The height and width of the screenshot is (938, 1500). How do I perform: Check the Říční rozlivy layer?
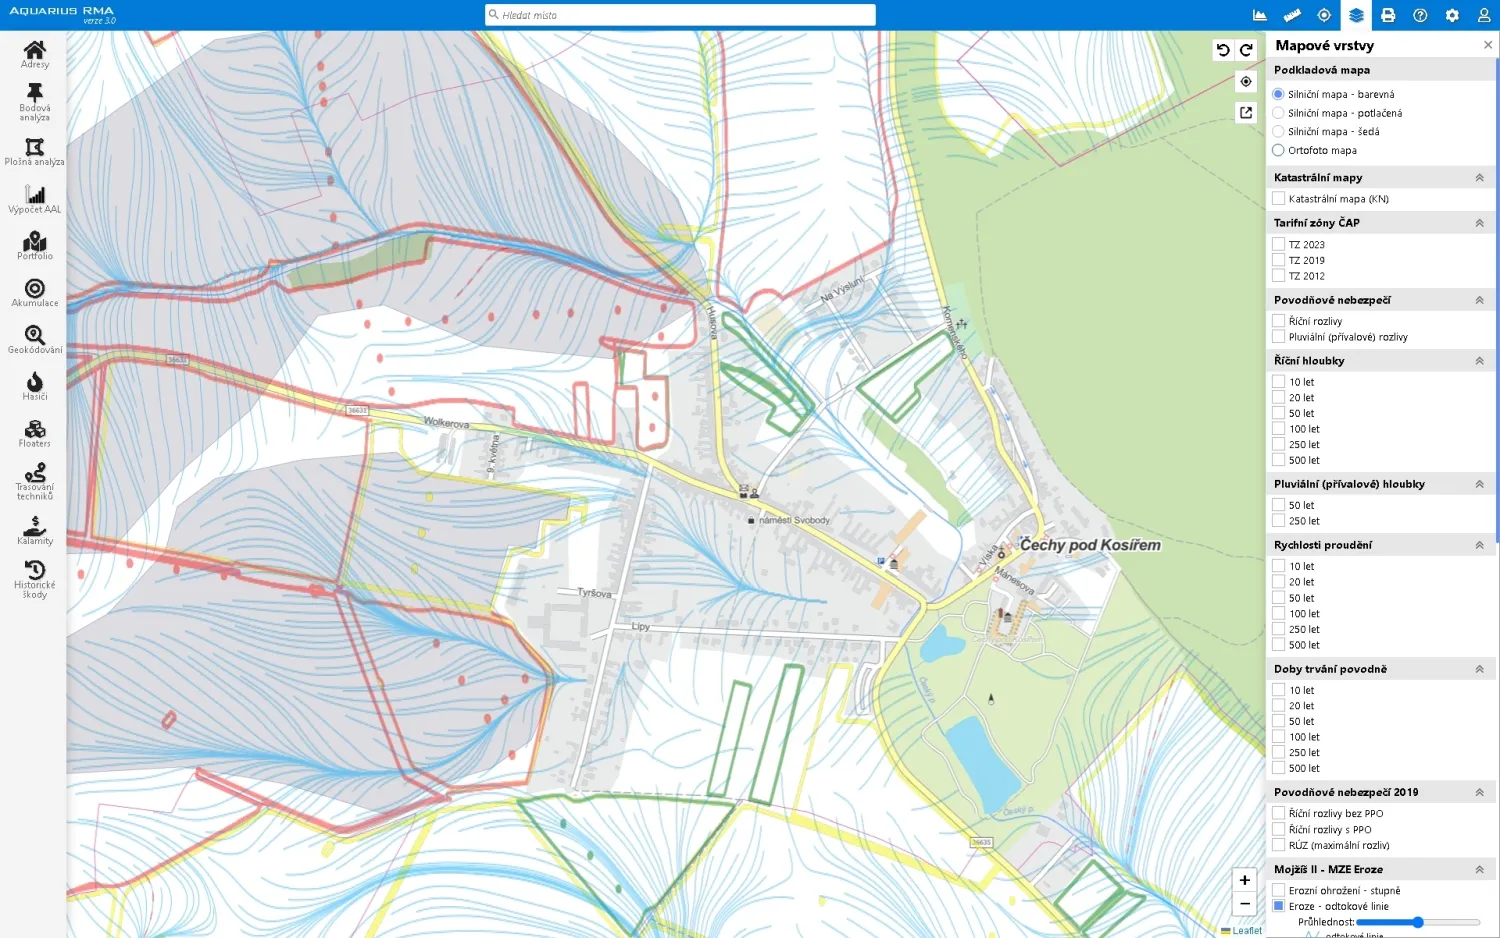(x=1278, y=320)
